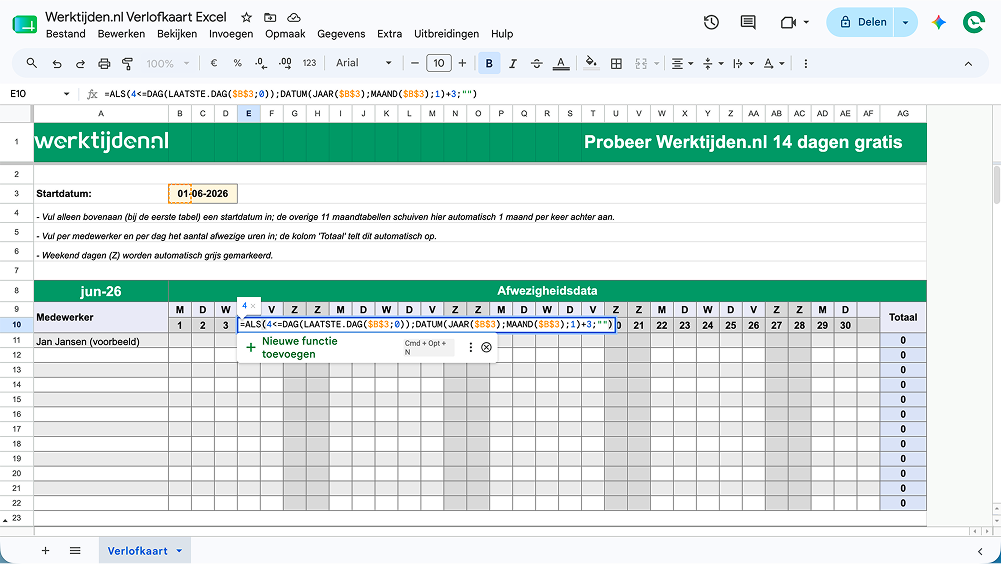Toggle bold formatting
The height and width of the screenshot is (564, 1001).
pos(489,63)
